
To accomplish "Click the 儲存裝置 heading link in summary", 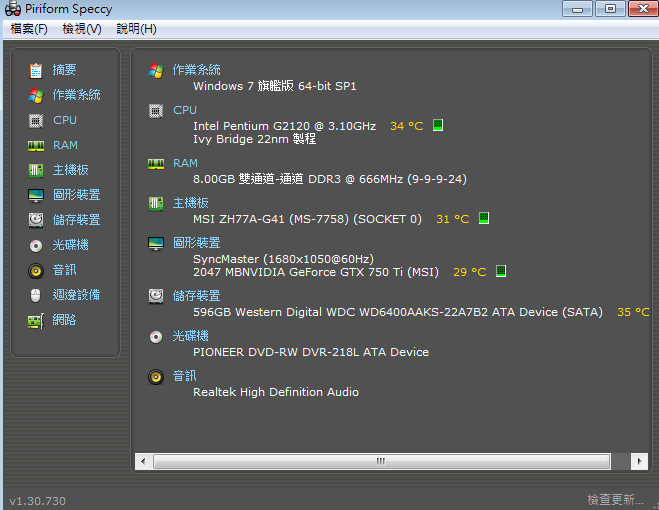I will tap(197, 296).
